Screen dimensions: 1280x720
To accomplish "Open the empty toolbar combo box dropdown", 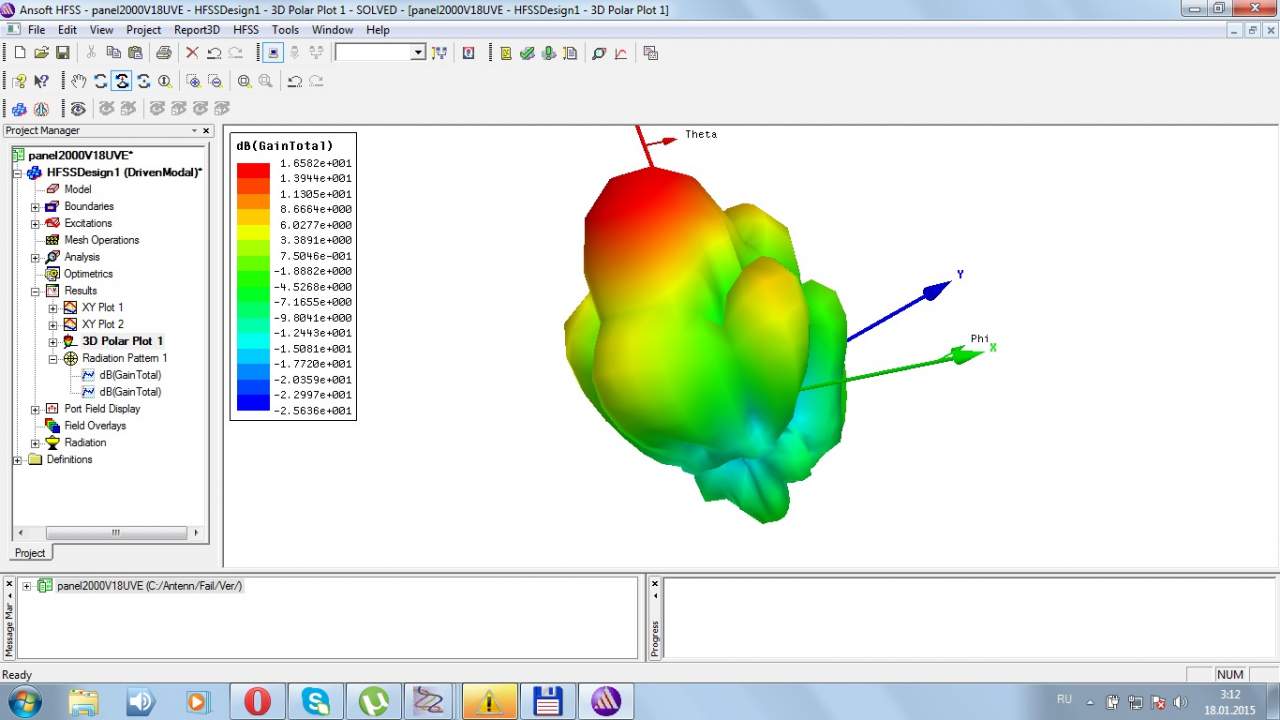I will (x=418, y=53).
